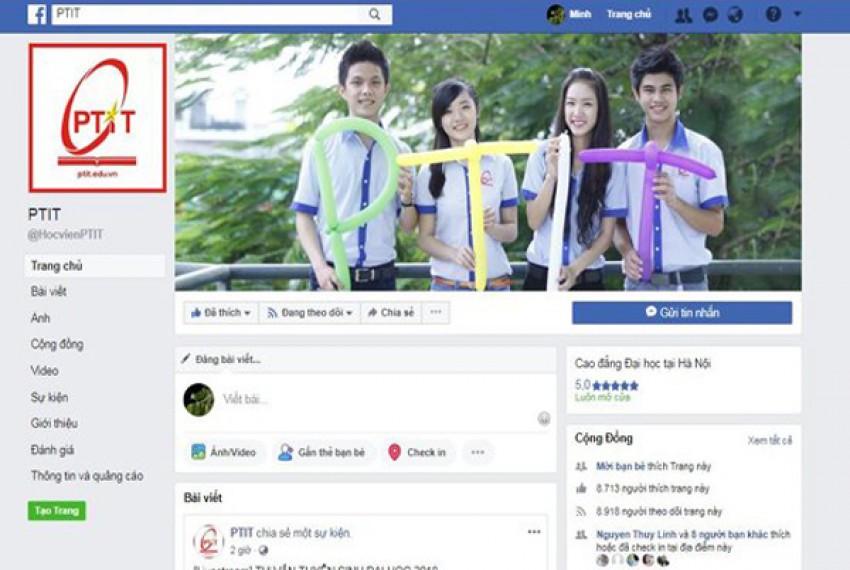Open friend requests icon in top bar
This screenshot has width=850, height=570.
click(683, 14)
